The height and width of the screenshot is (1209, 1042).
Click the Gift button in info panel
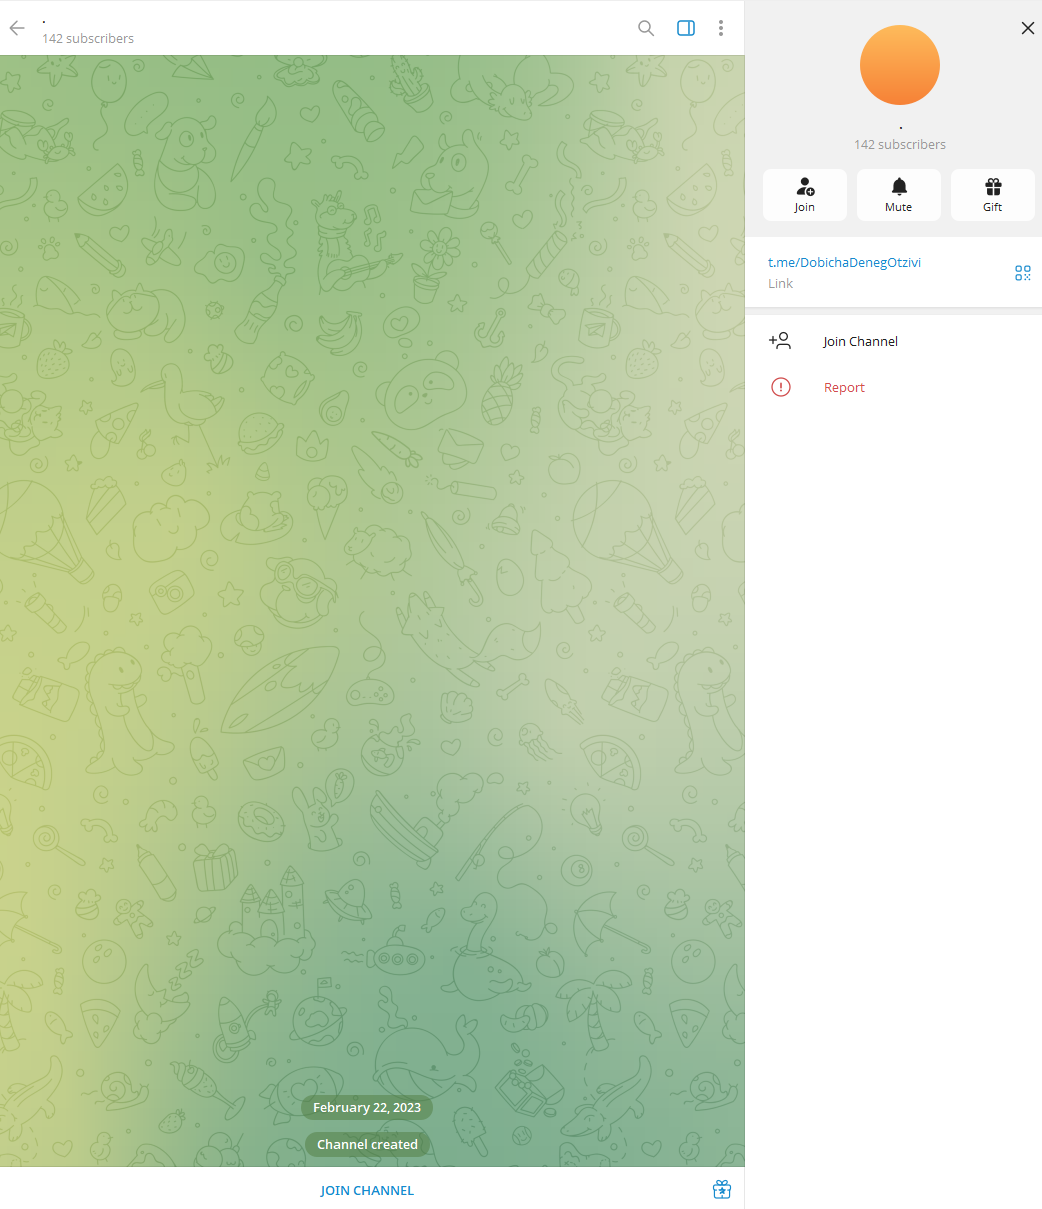(x=993, y=195)
